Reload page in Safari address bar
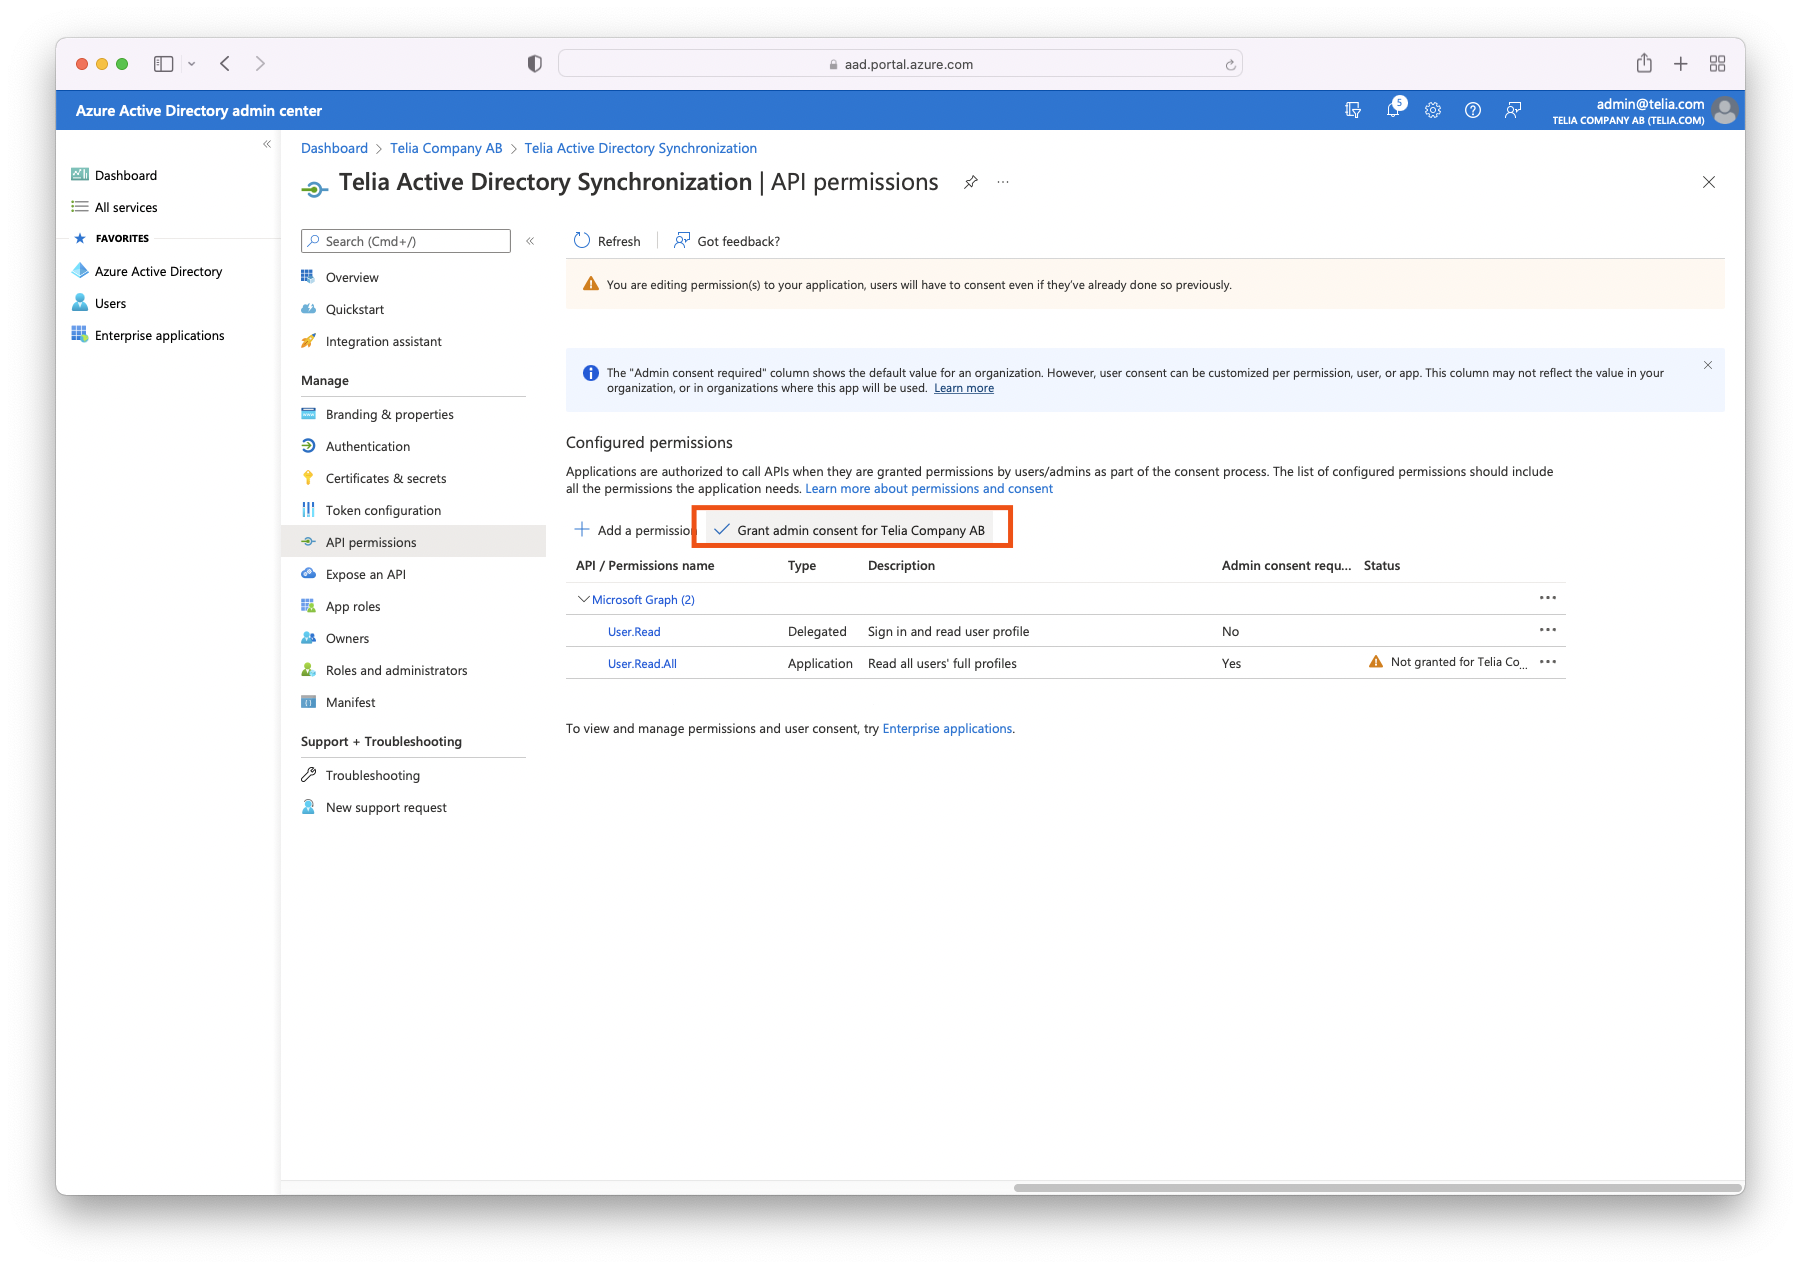The height and width of the screenshot is (1269, 1801). click(x=1230, y=64)
